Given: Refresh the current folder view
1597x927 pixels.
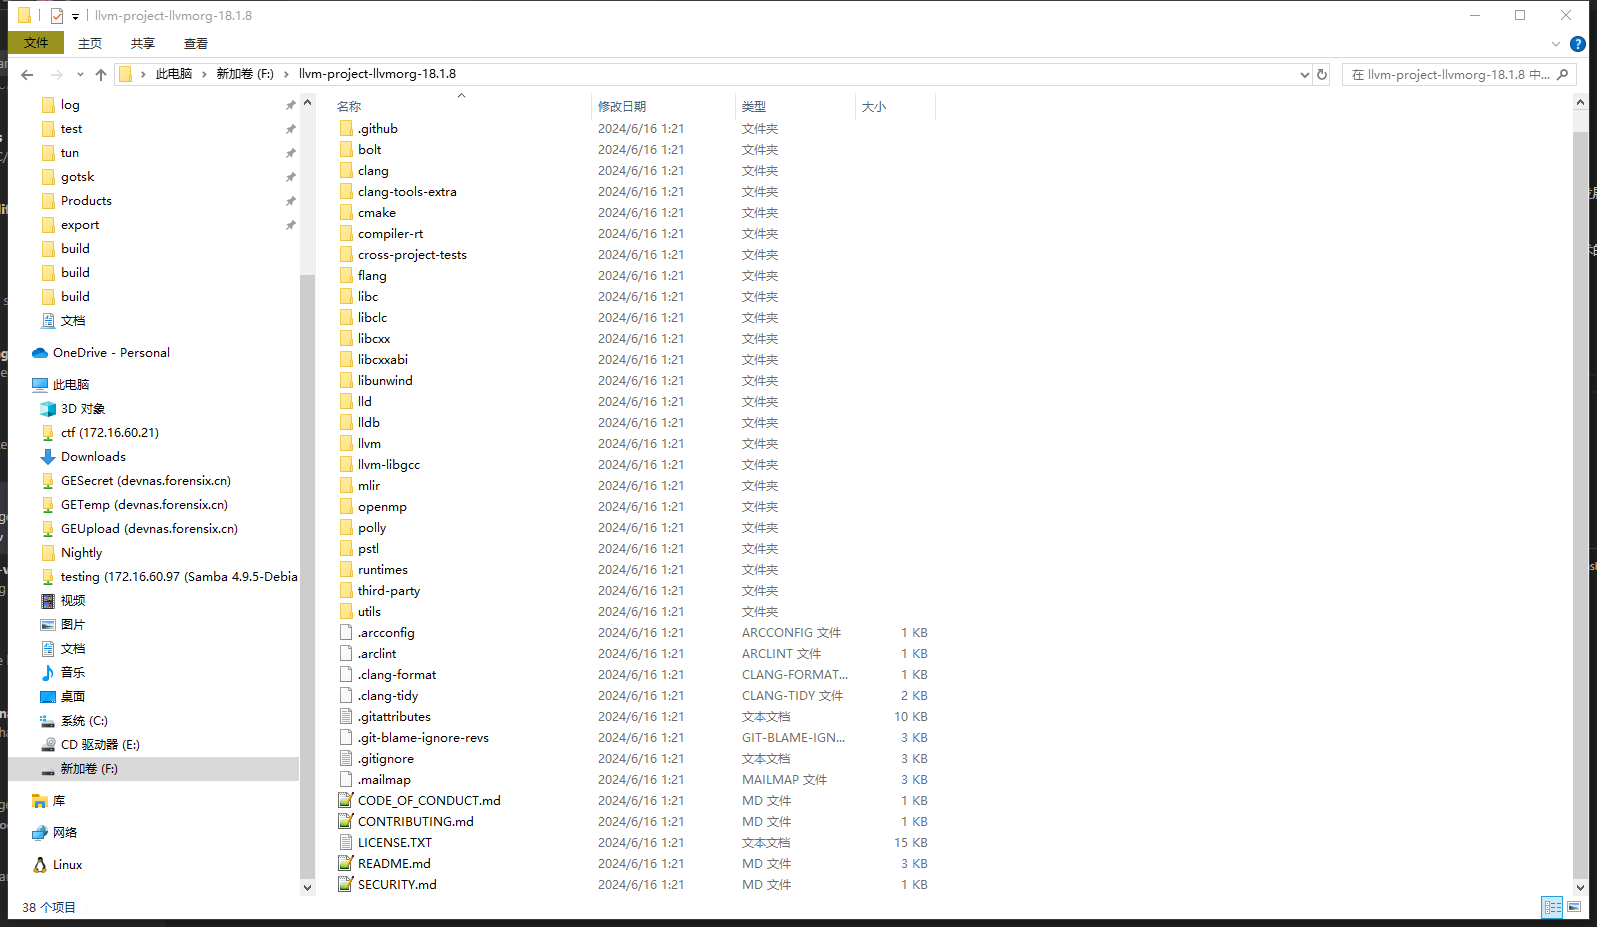Looking at the screenshot, I should (x=1322, y=75).
